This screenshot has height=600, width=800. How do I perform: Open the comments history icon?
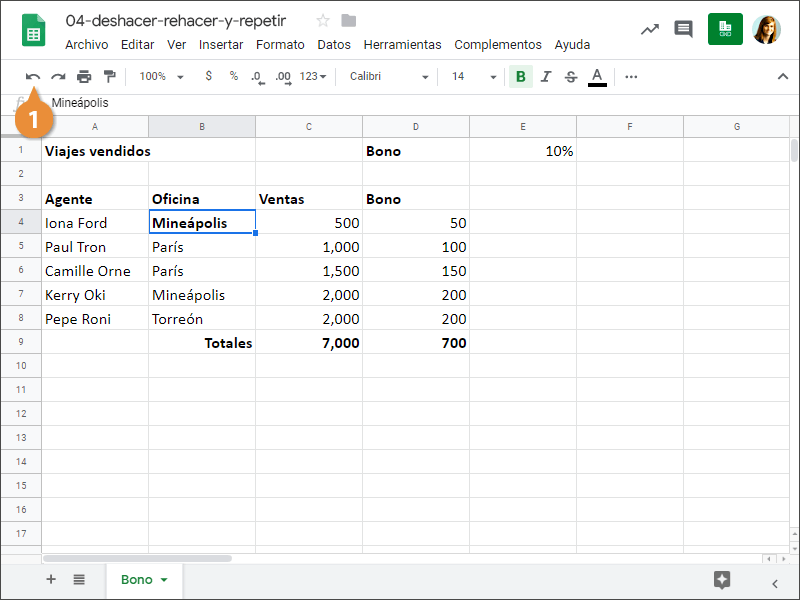[x=683, y=30]
